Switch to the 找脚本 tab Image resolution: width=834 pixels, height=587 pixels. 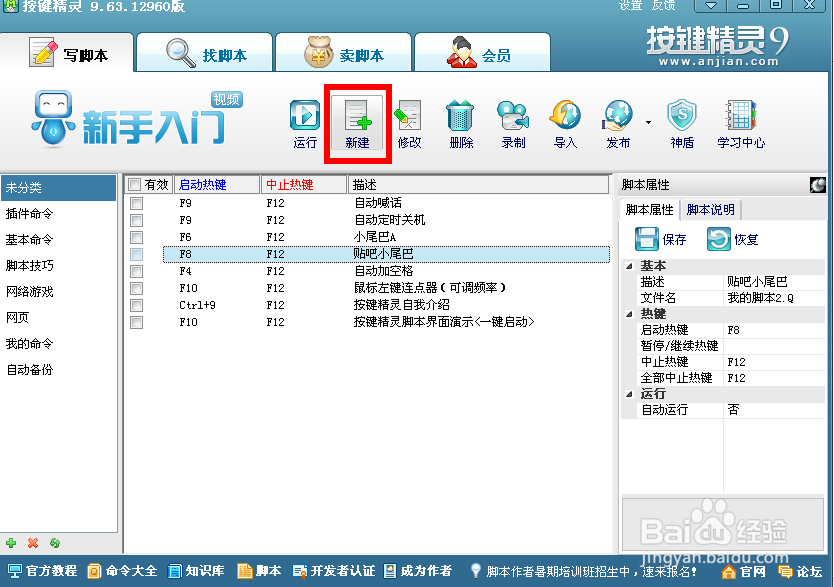pyautogui.click(x=205, y=53)
